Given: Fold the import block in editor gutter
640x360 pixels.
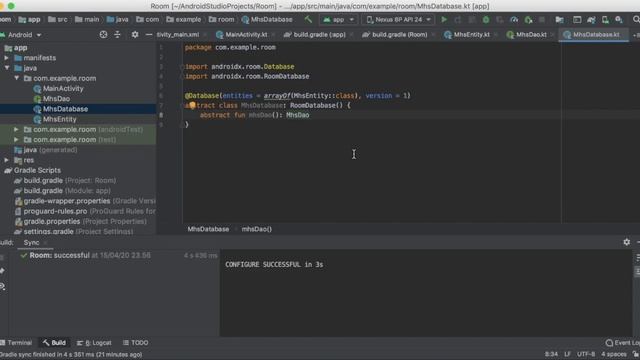Looking at the screenshot, I should coord(182,67).
